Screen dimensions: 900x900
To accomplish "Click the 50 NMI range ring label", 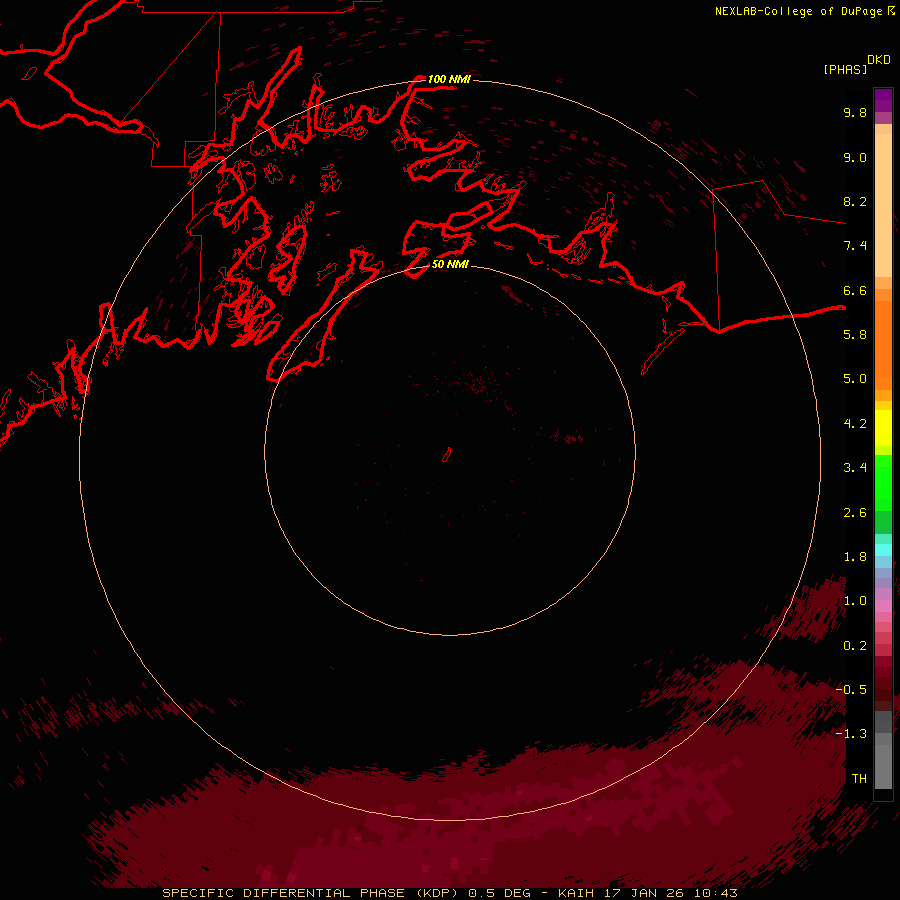I will point(450,264).
